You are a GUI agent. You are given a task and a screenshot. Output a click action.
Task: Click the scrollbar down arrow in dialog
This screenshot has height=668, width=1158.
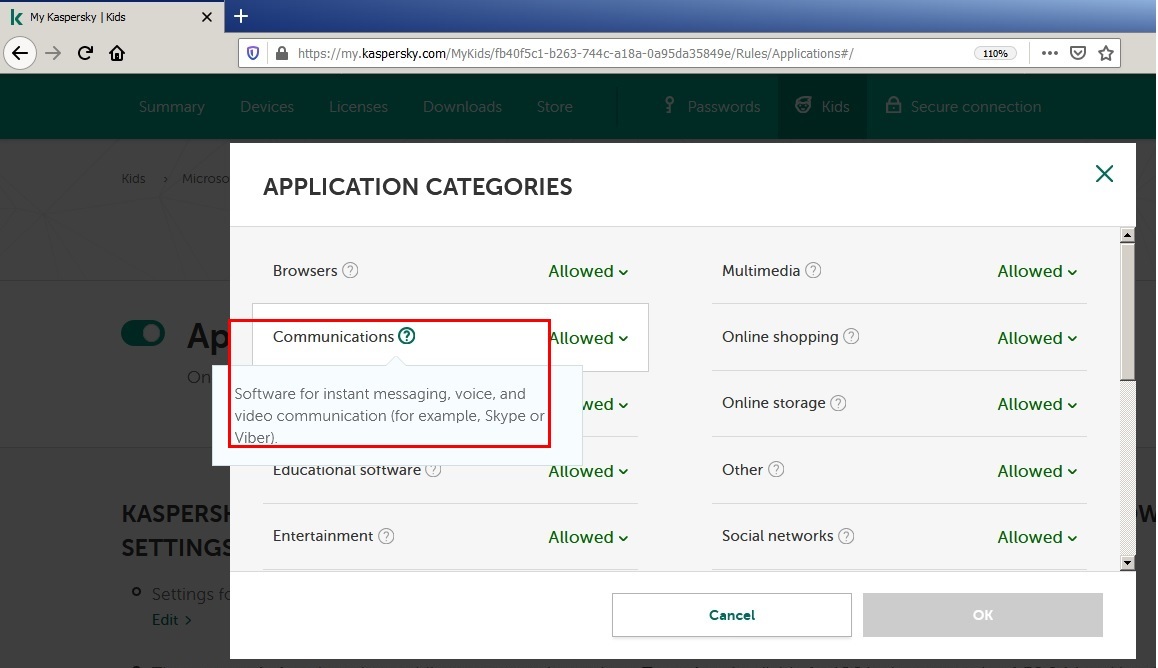[1128, 563]
